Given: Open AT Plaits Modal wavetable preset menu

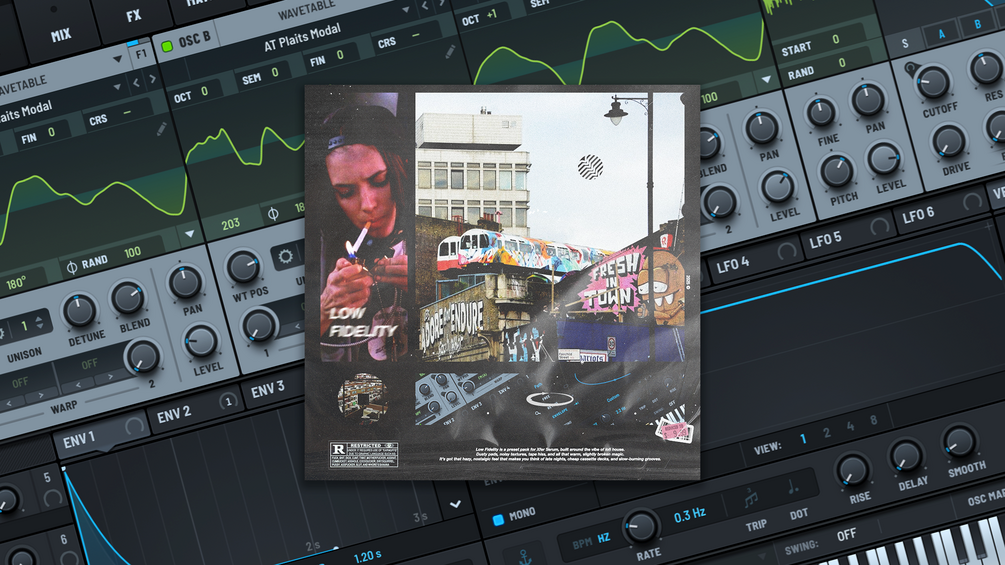Looking at the screenshot, I should 302,37.
